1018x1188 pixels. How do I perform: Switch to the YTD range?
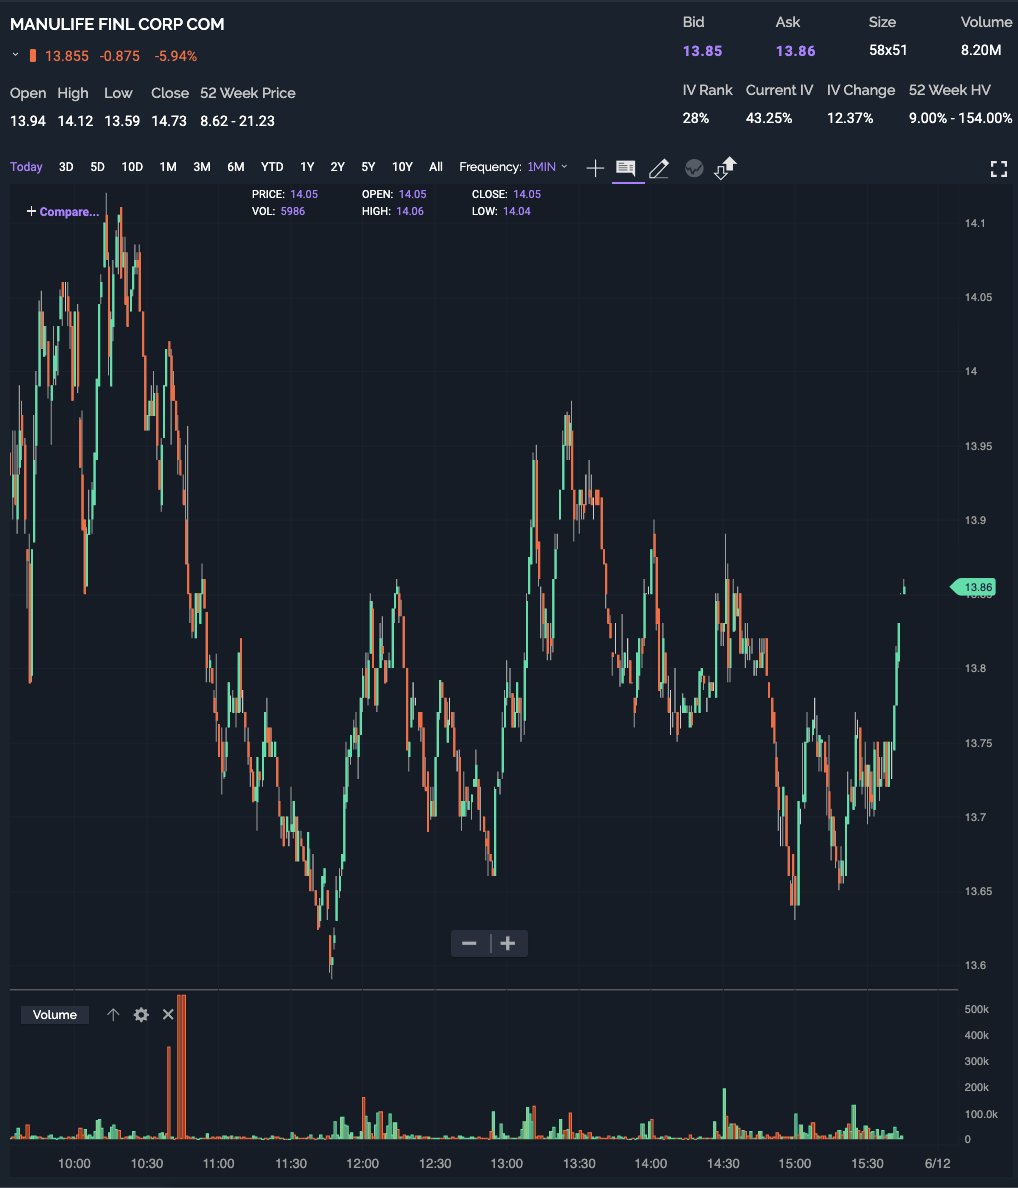[x=272, y=167]
